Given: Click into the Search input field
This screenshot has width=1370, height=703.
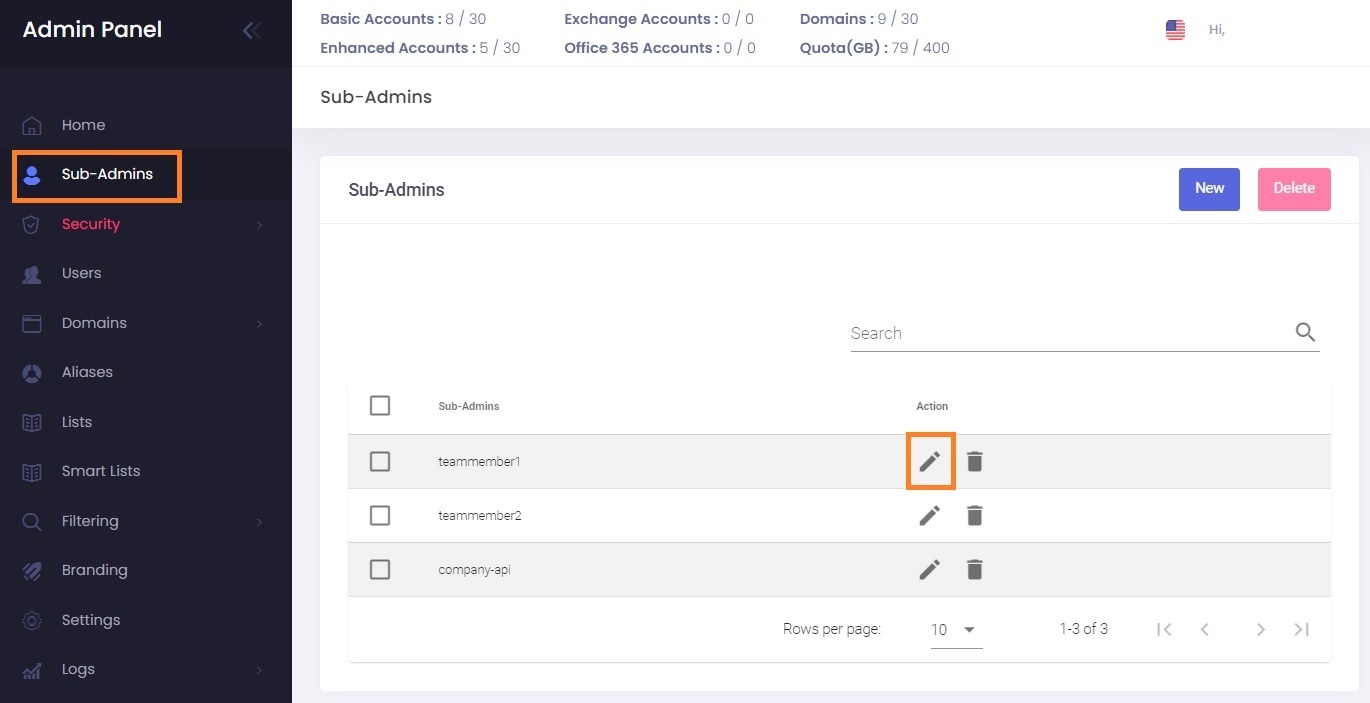Looking at the screenshot, I should (x=1070, y=333).
